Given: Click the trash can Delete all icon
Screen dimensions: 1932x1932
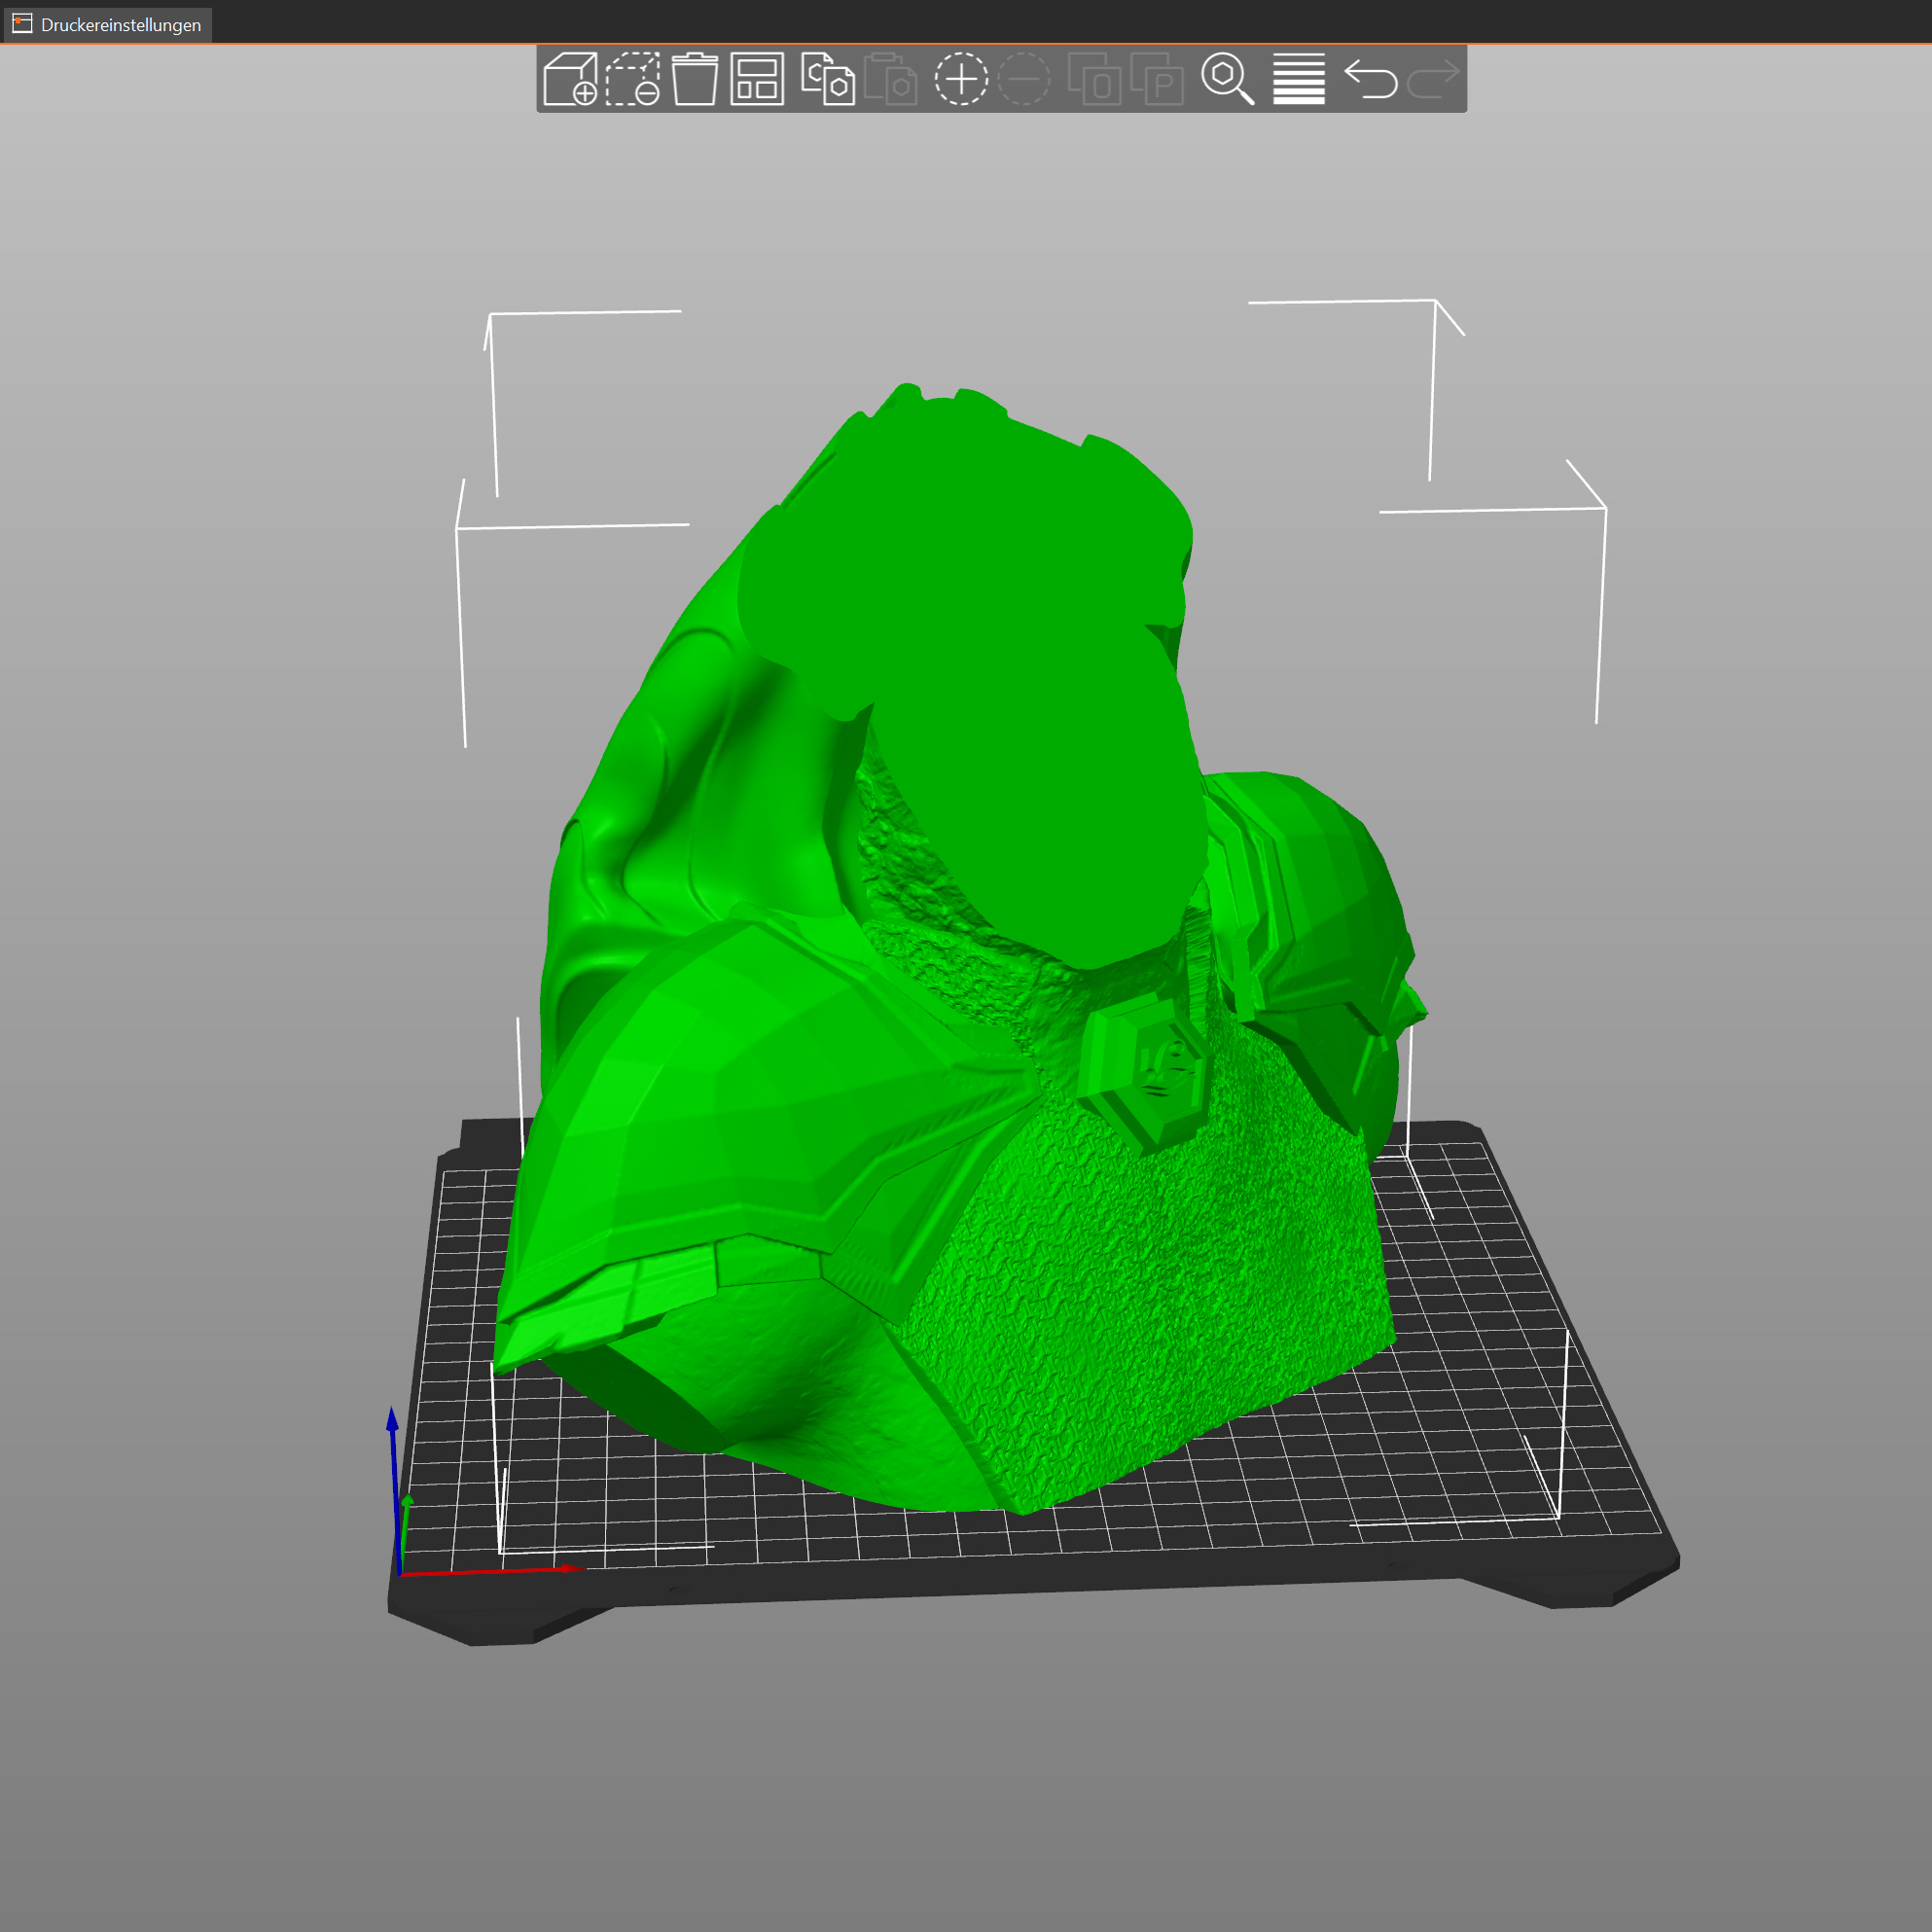Looking at the screenshot, I should click(694, 79).
